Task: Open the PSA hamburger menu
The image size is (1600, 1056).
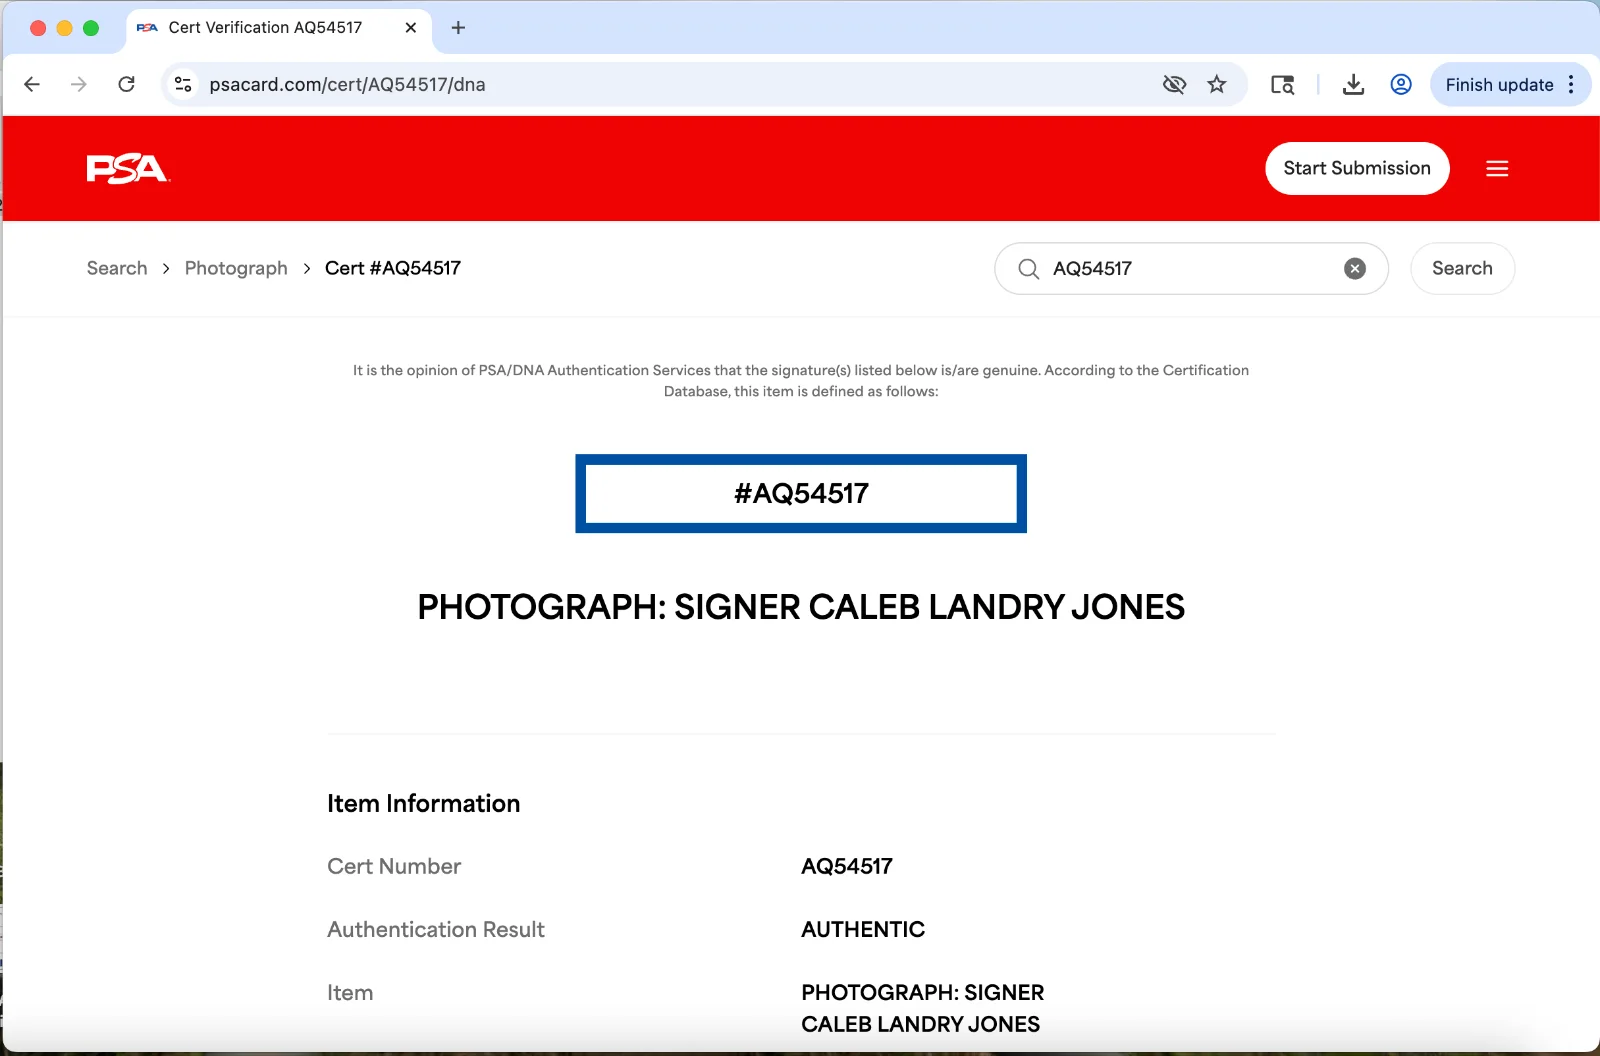Action: [x=1497, y=169]
